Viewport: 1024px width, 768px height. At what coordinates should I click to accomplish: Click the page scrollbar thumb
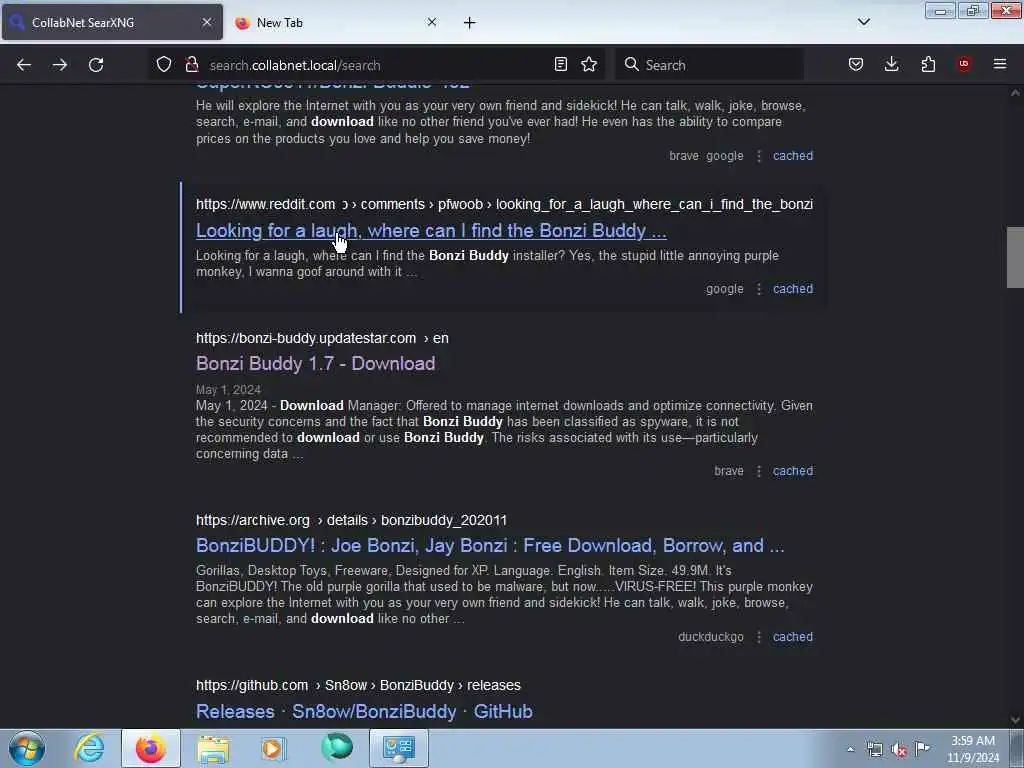1015,257
